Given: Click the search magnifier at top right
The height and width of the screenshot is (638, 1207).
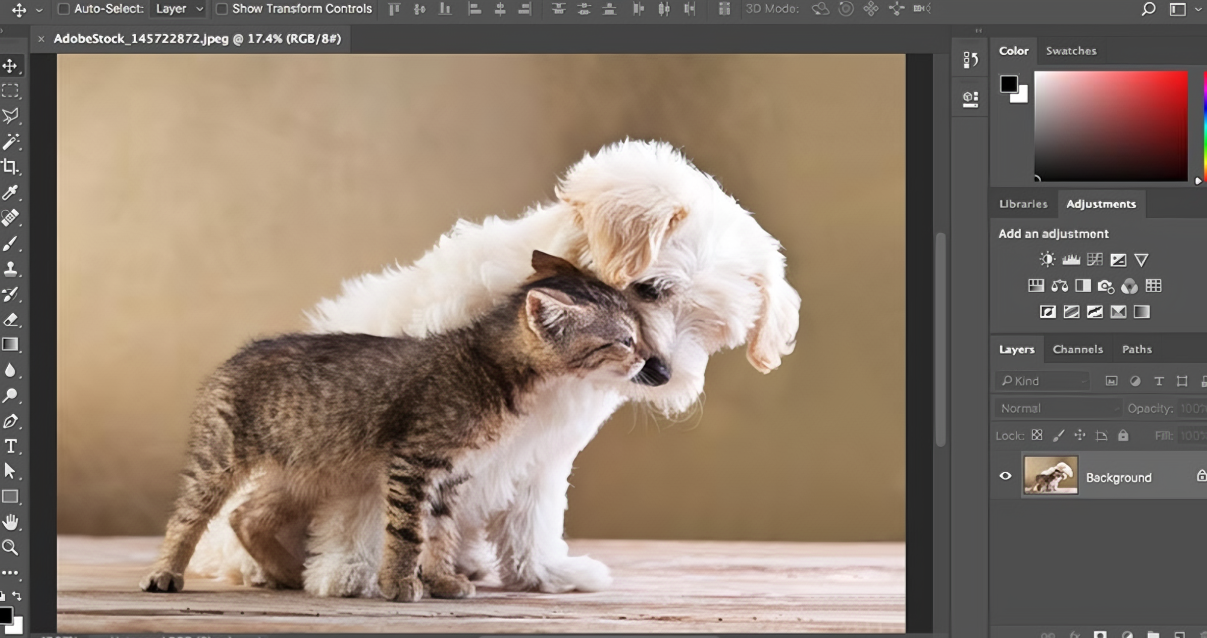Looking at the screenshot, I should point(1150,9).
